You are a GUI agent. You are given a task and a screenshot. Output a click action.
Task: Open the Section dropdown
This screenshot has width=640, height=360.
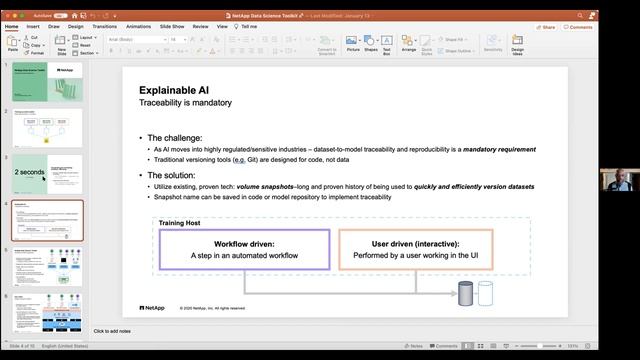[85, 53]
